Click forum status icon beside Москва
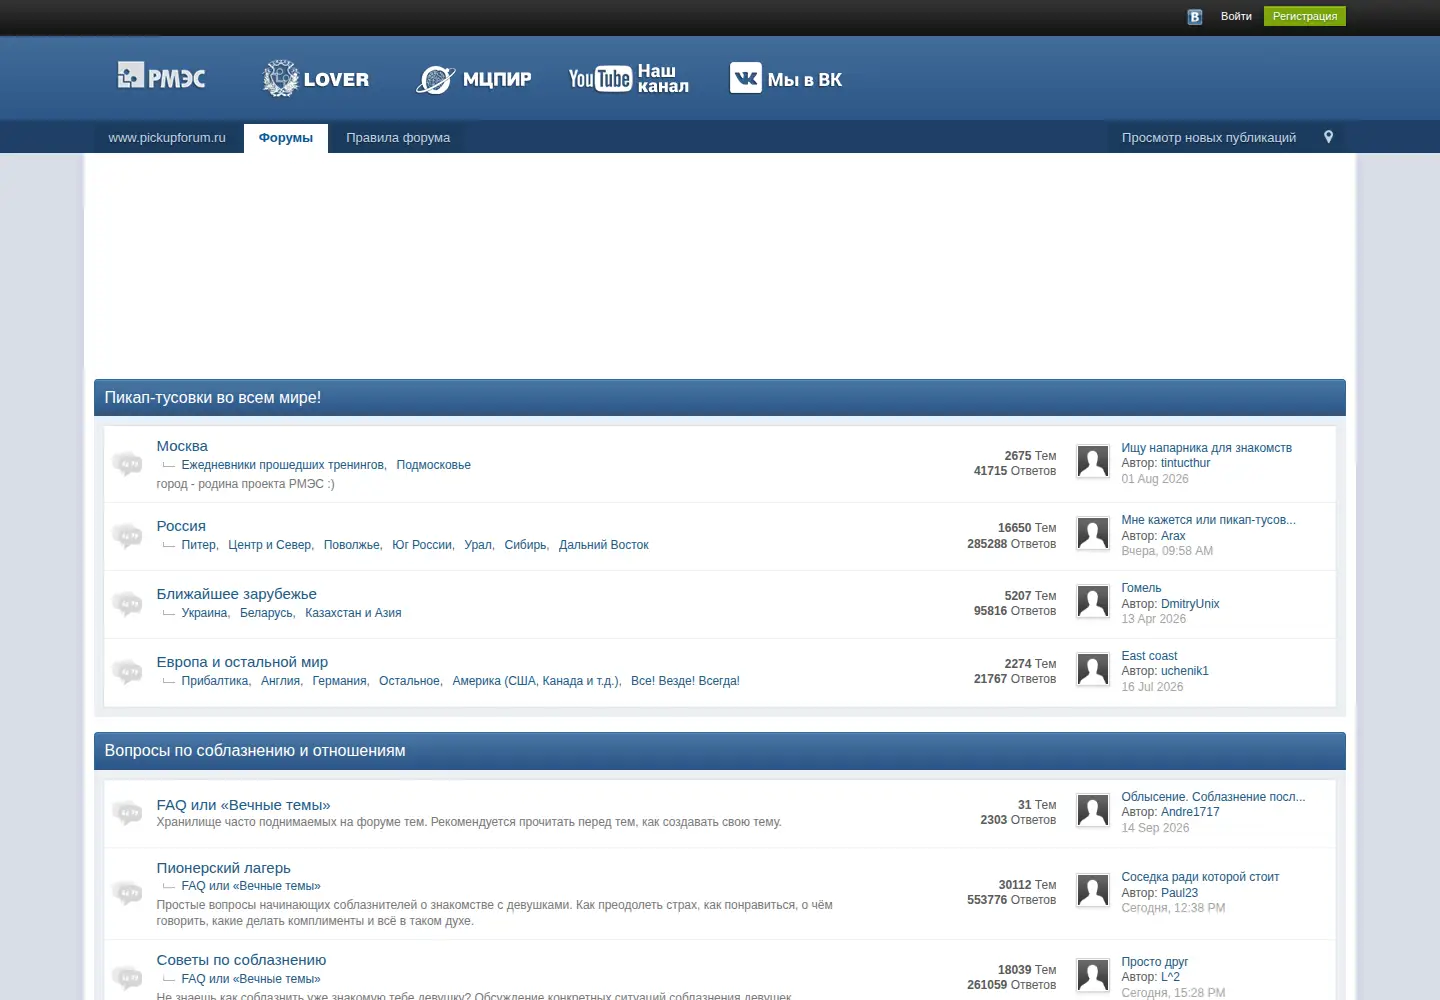The image size is (1440, 1000). (x=127, y=463)
